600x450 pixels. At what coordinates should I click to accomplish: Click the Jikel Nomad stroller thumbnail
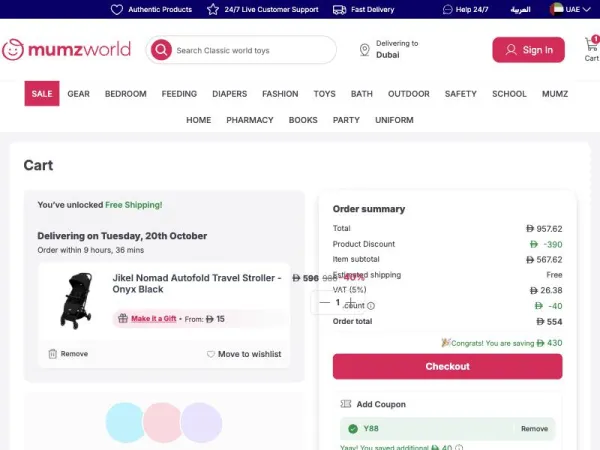(76, 301)
